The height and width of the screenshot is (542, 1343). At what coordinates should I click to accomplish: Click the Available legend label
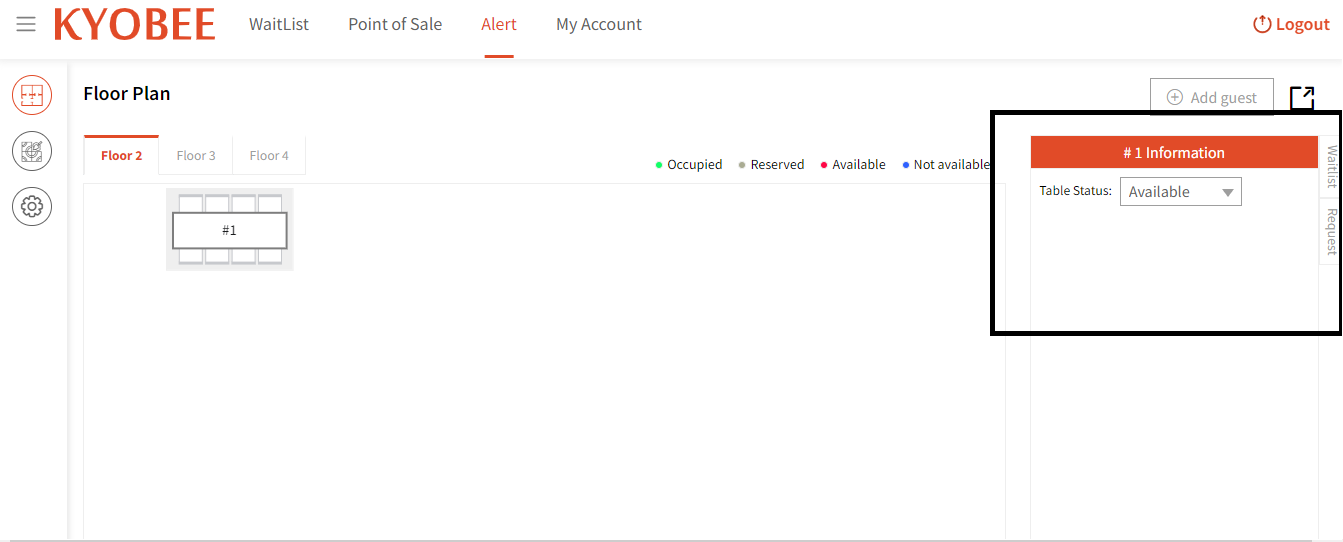click(x=859, y=165)
